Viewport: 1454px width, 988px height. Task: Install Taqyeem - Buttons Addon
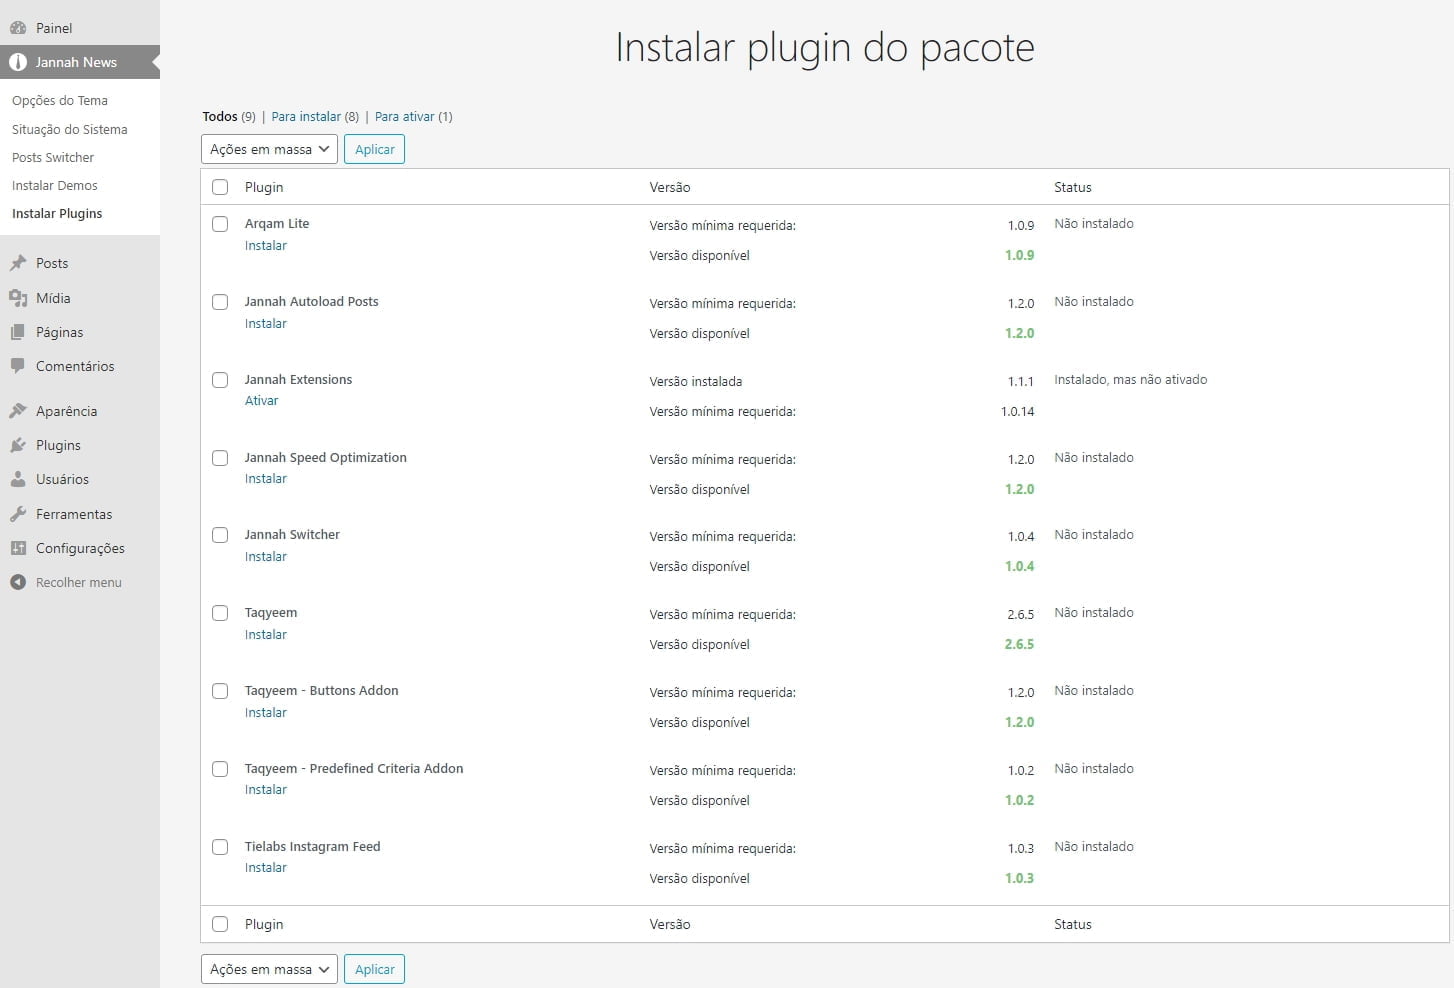tap(266, 712)
